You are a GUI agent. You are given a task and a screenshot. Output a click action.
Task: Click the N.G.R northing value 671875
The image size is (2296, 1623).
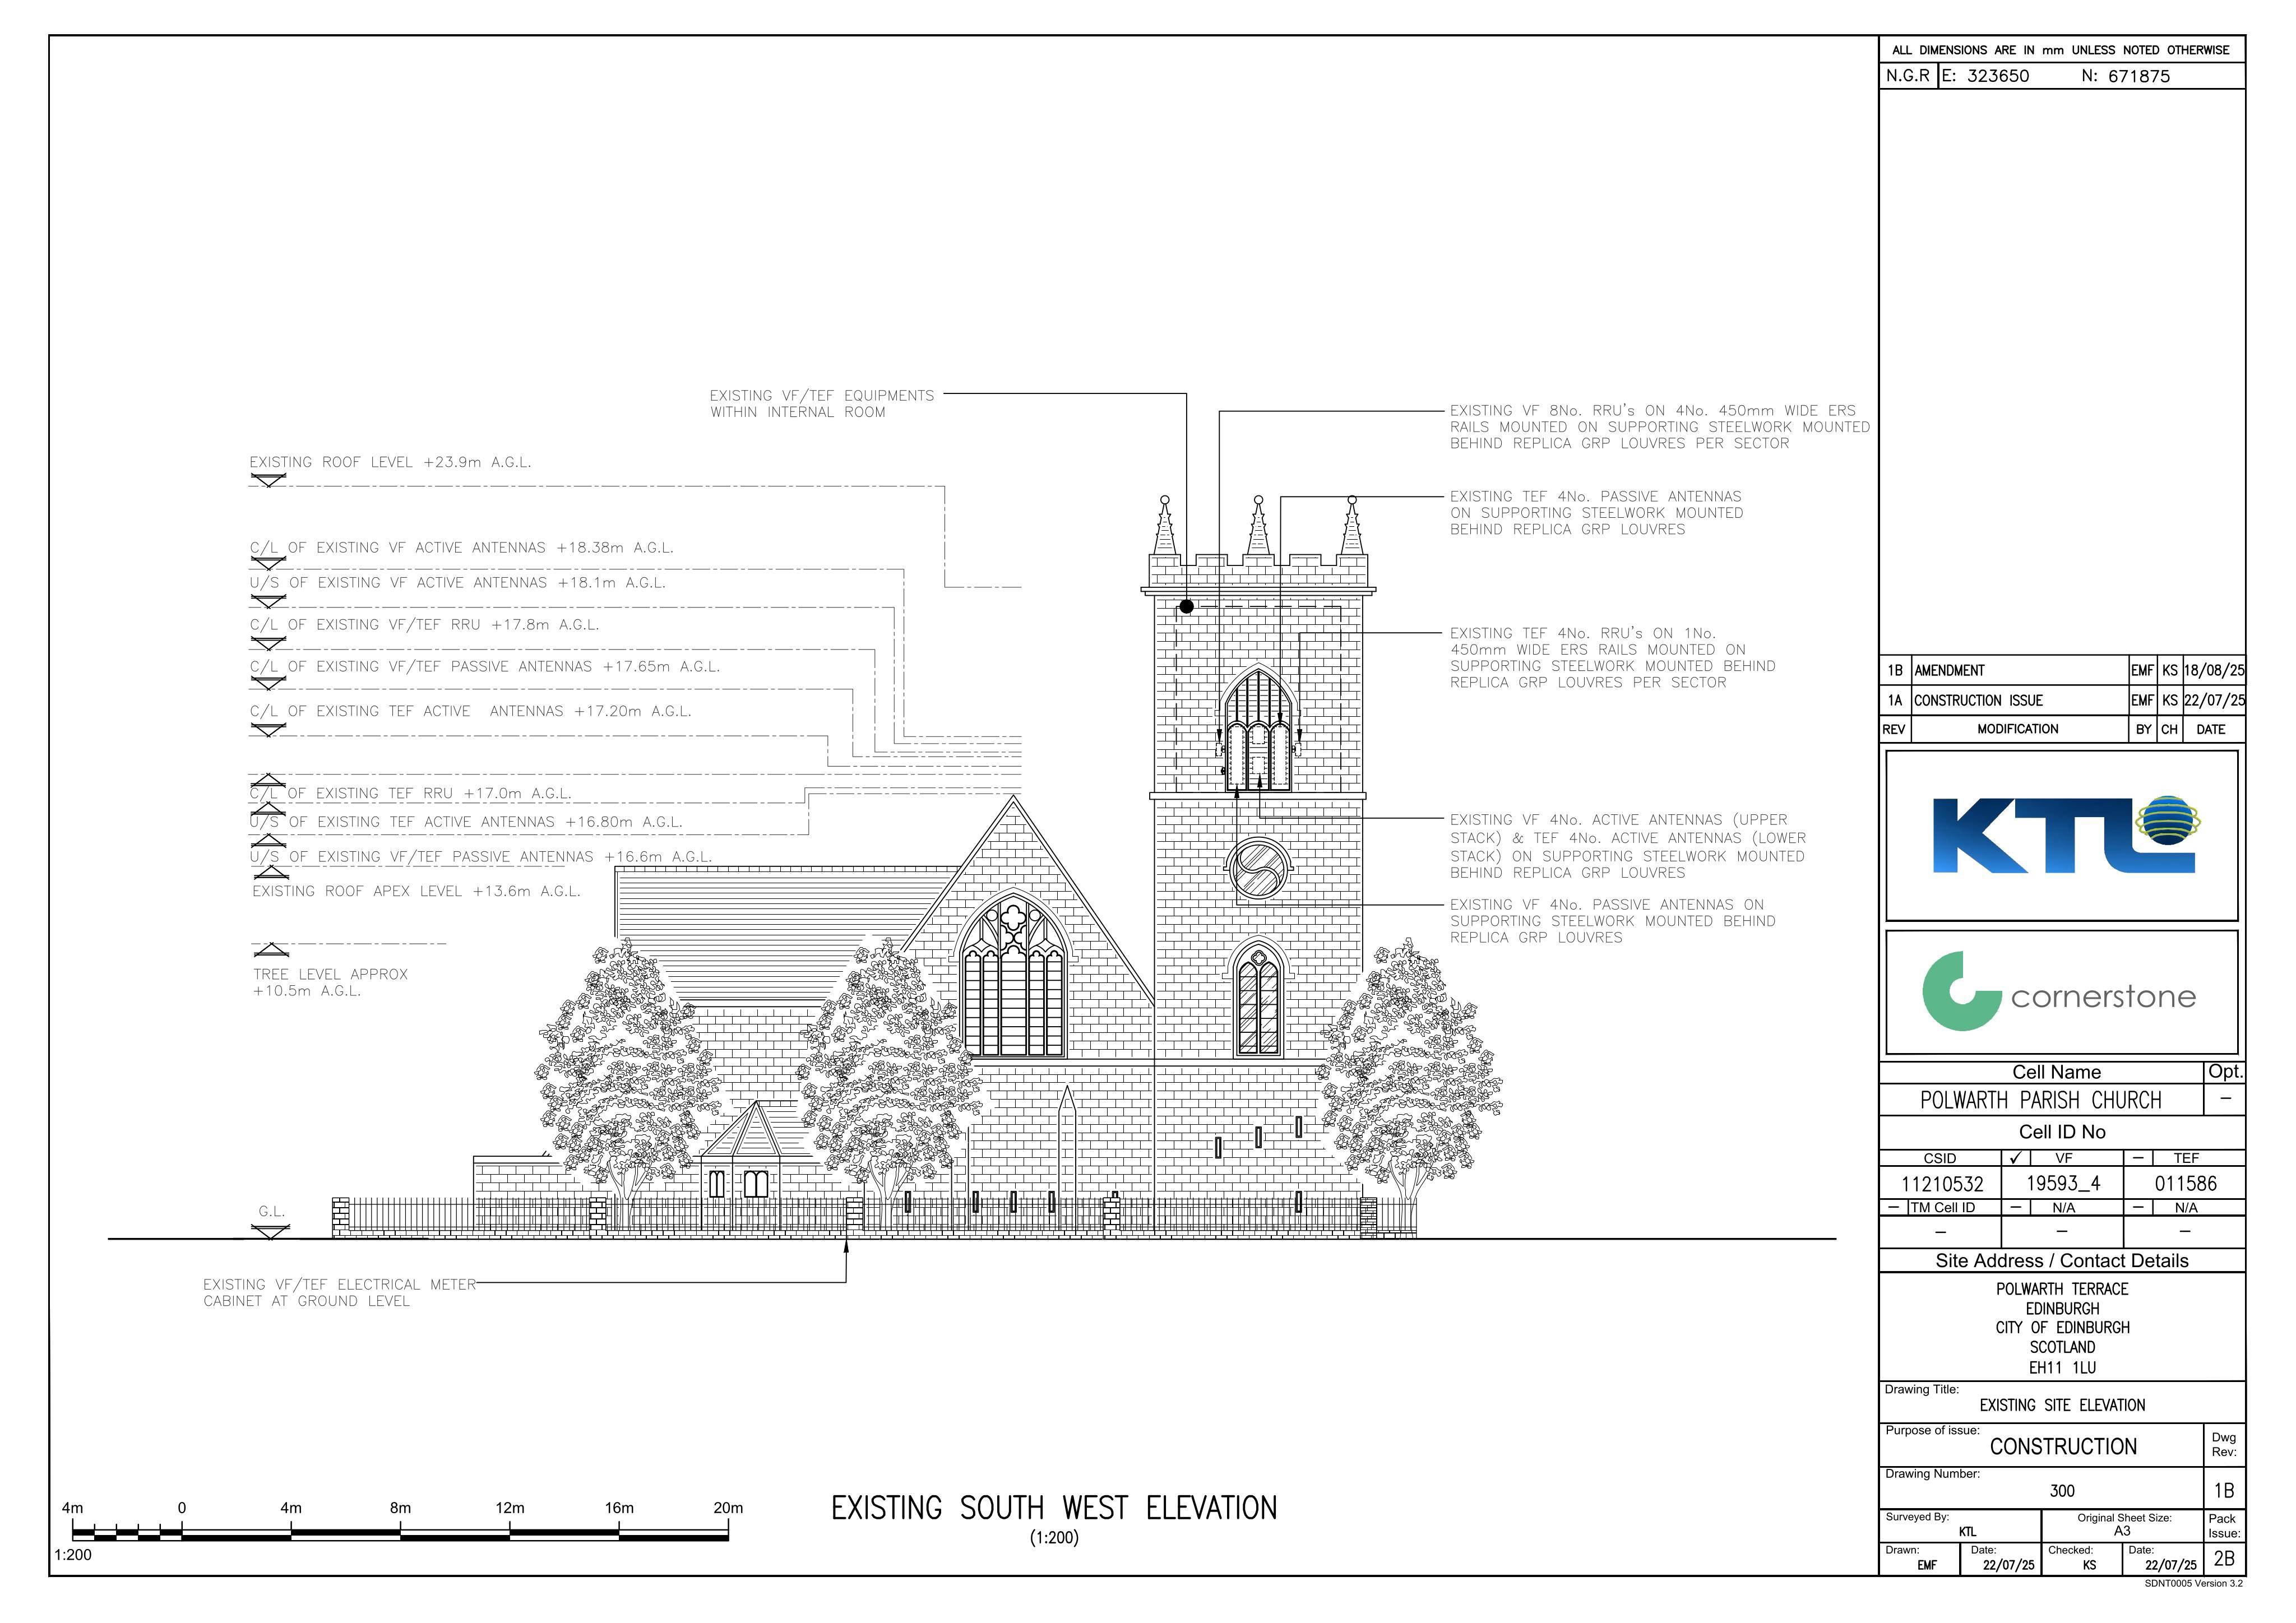(2139, 76)
